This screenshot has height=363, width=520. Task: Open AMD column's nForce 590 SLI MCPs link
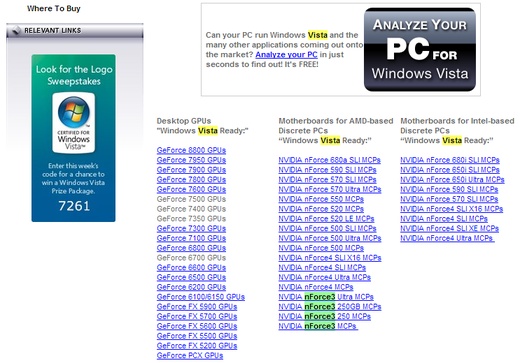[327, 170]
